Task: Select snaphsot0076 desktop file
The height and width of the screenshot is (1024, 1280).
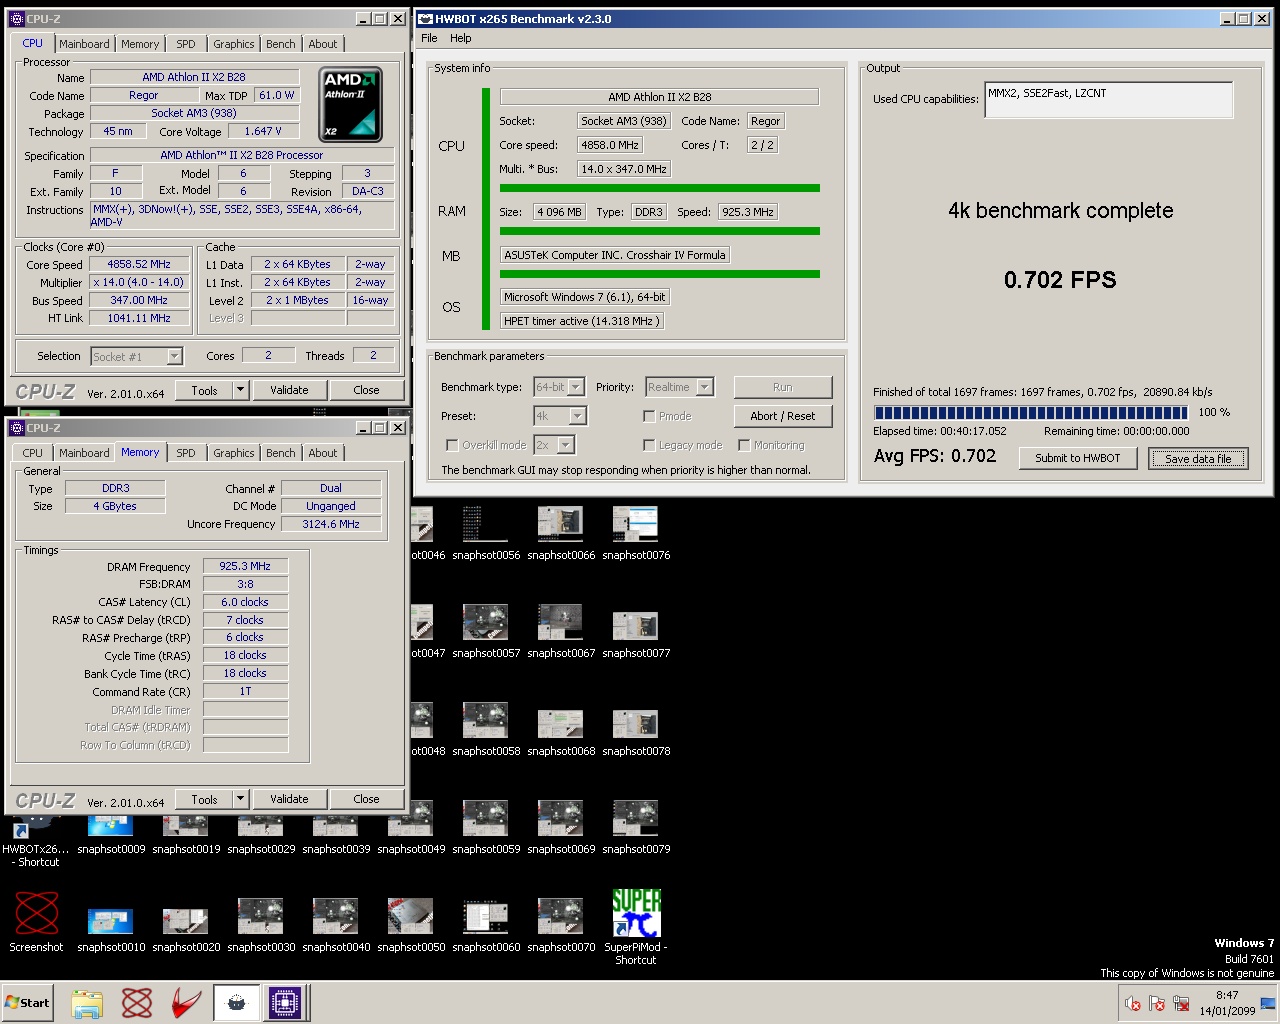Action: [636, 532]
